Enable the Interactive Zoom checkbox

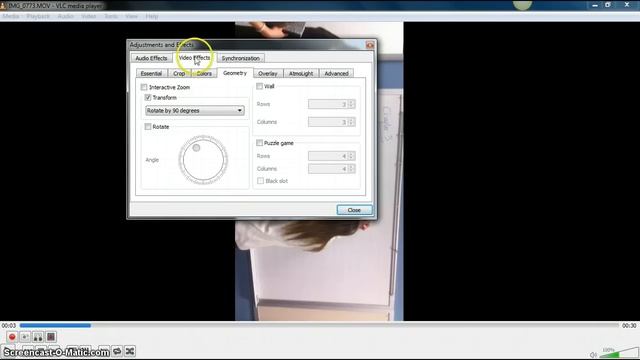tap(144, 87)
